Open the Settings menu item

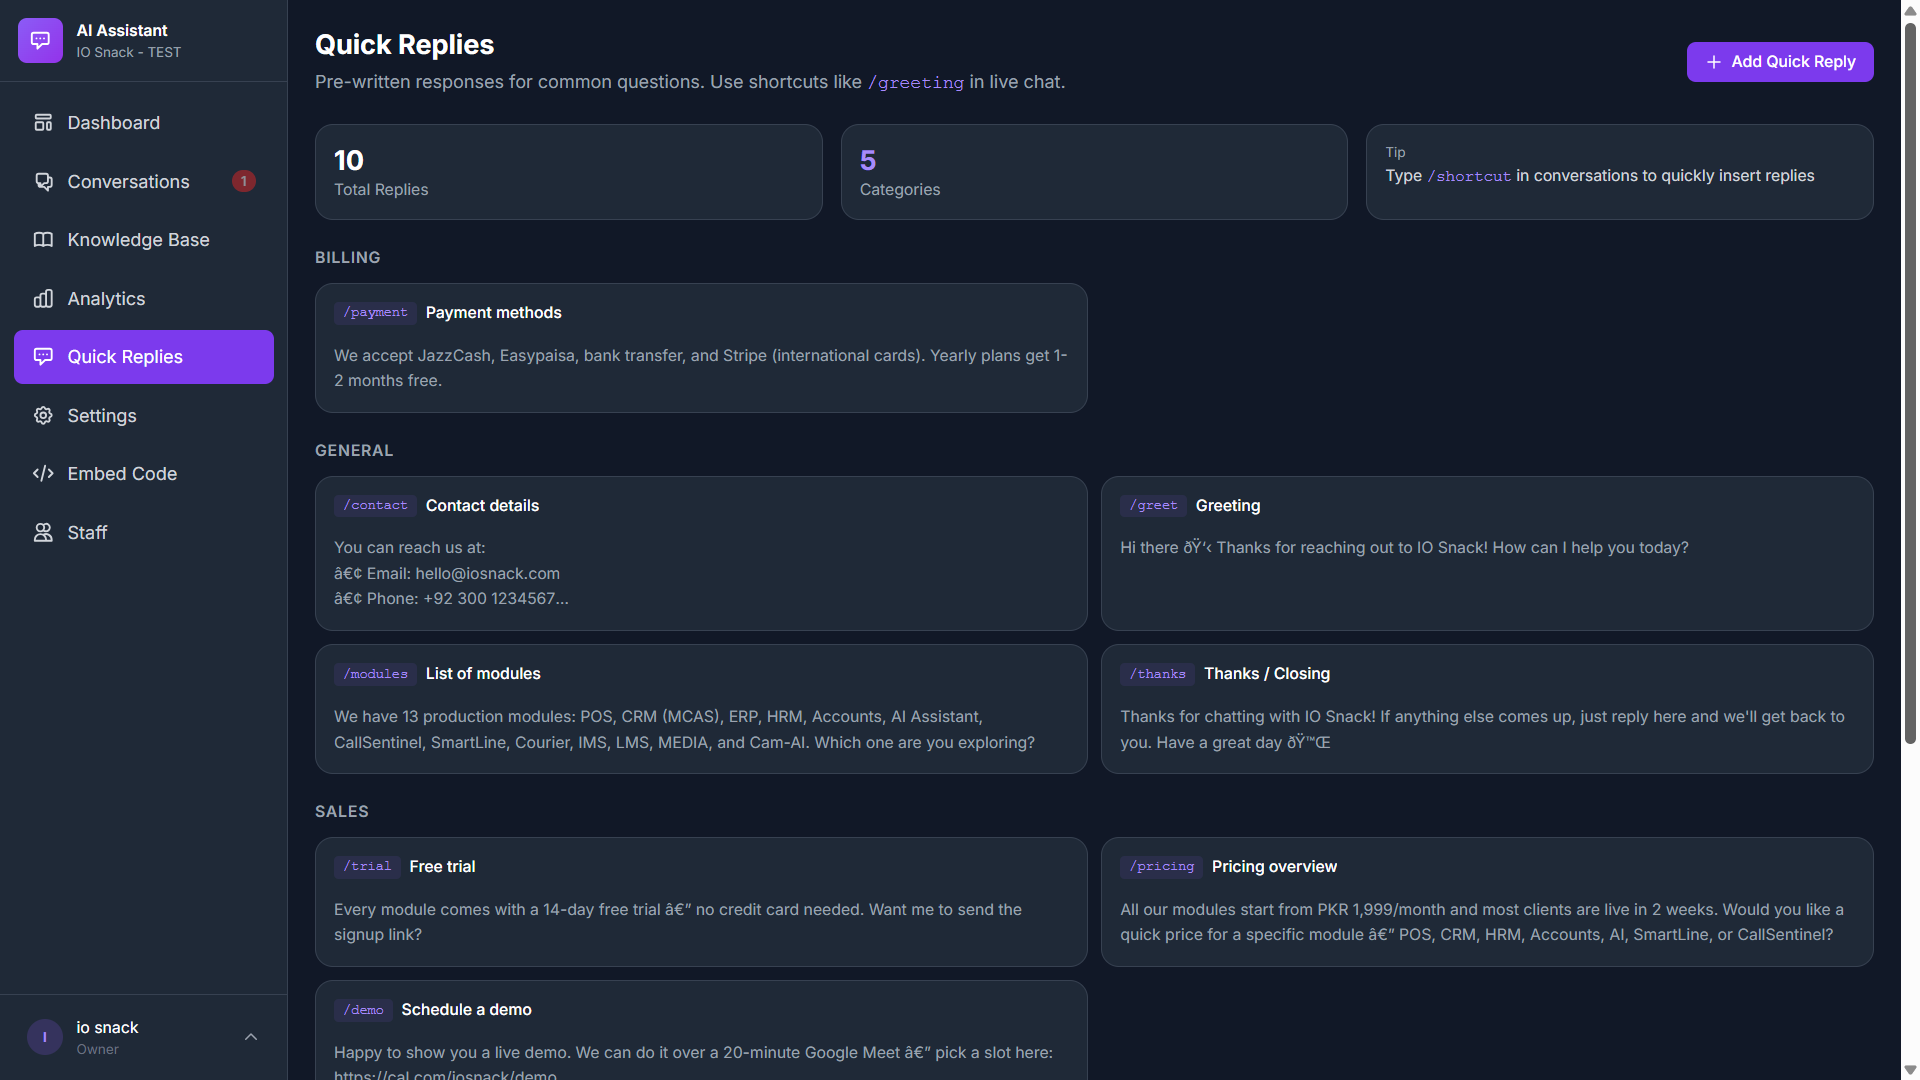pyautogui.click(x=144, y=416)
